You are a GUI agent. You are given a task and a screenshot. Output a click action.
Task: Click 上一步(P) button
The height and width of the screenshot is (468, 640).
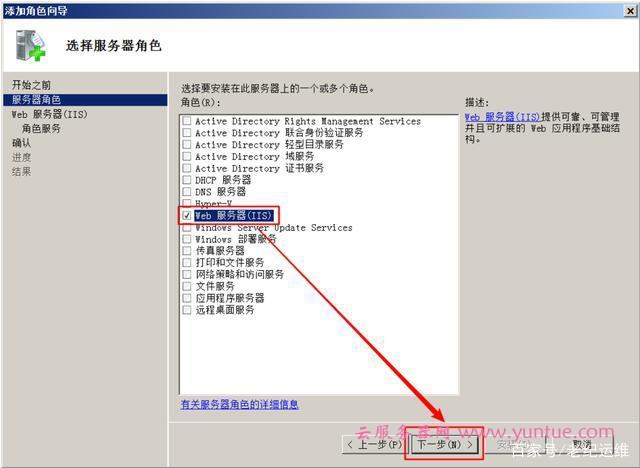(374, 443)
